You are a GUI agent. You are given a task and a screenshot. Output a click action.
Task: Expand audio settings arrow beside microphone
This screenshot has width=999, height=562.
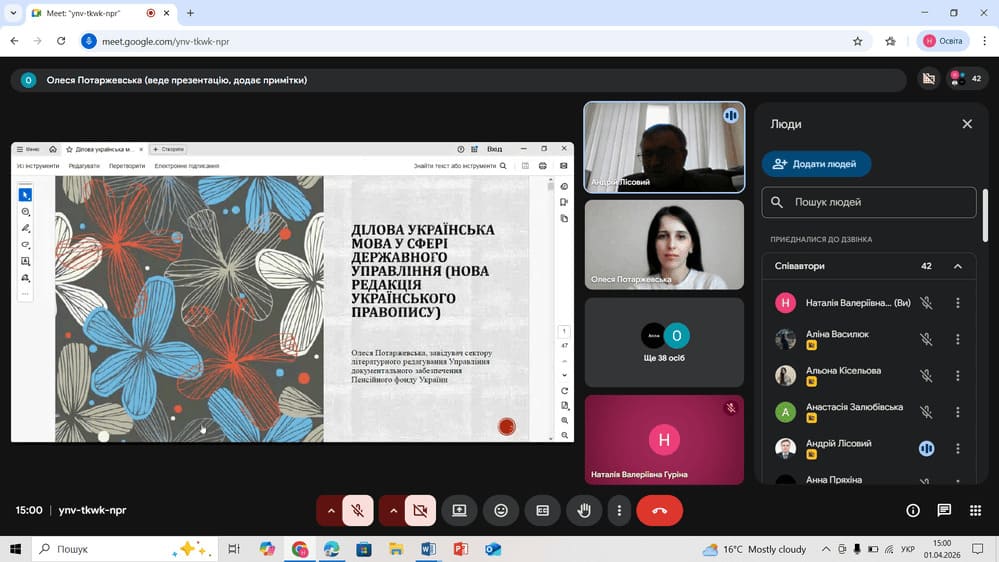(x=331, y=510)
